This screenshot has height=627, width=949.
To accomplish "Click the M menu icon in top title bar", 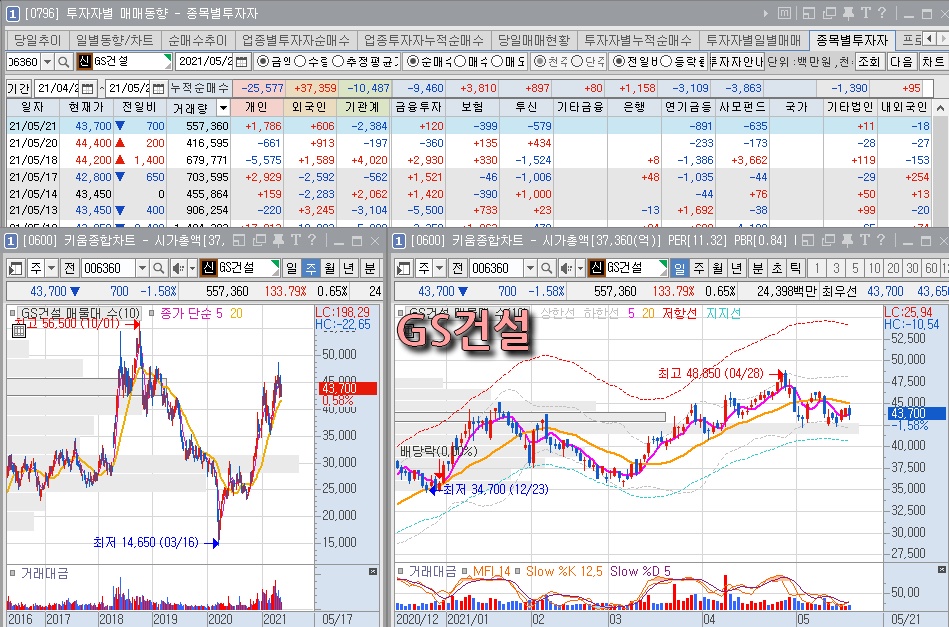I will tap(784, 13).
